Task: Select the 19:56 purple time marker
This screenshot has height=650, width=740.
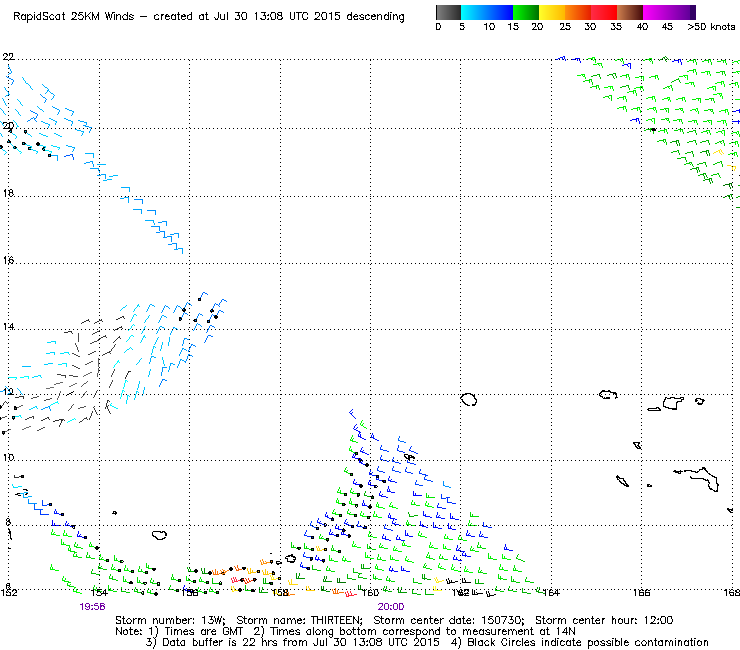Action: [92, 607]
